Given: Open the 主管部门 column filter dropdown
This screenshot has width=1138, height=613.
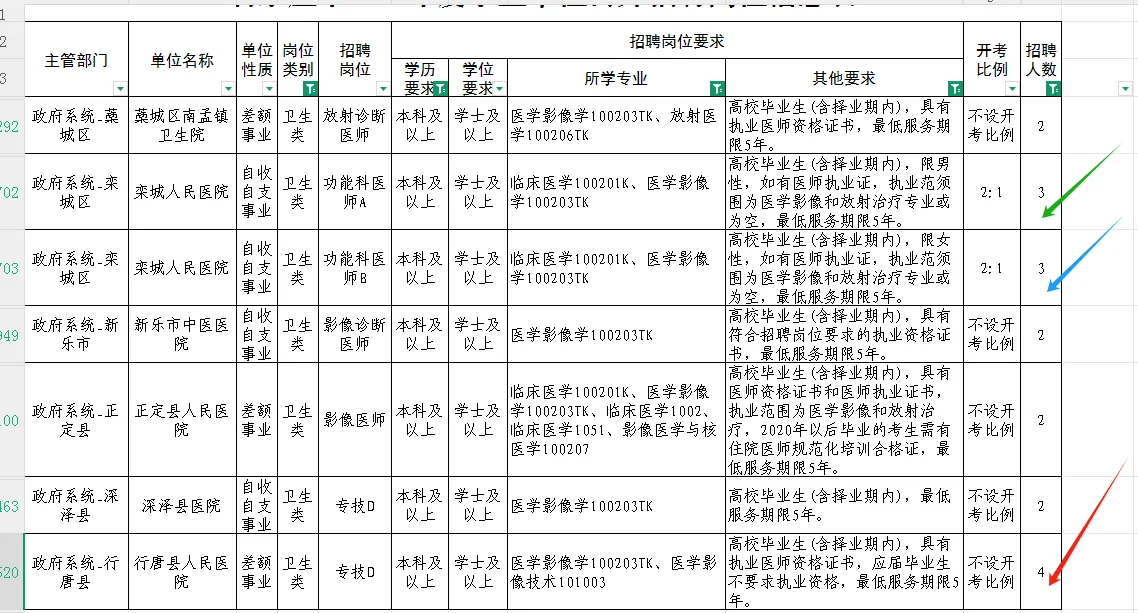Looking at the screenshot, I should (120, 89).
